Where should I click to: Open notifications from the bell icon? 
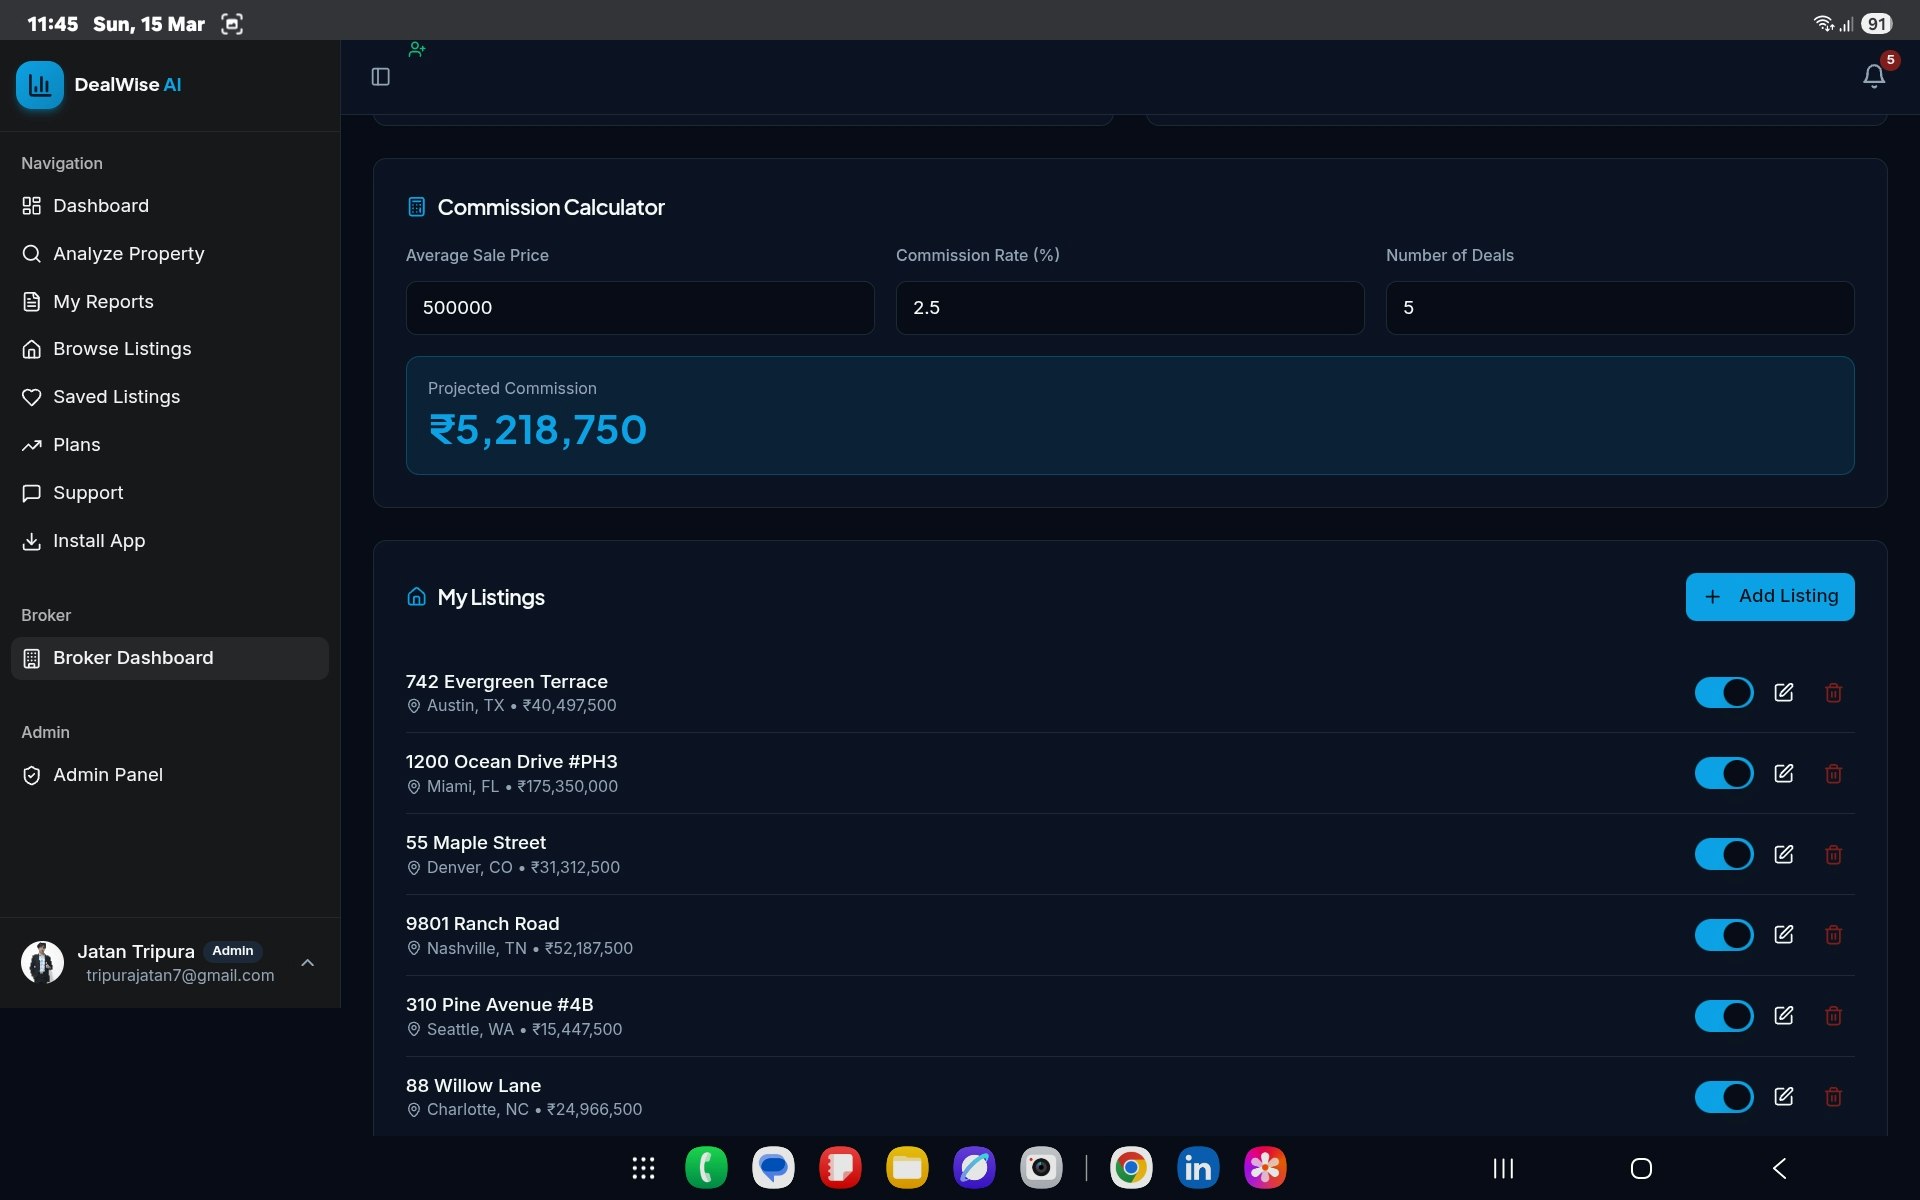[x=1872, y=76]
